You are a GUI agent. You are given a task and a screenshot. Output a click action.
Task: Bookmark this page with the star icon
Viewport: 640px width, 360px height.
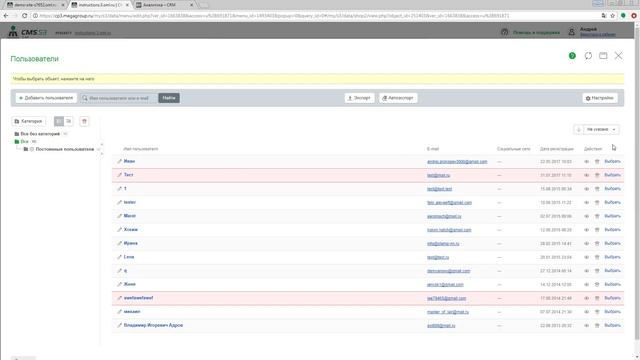click(613, 16)
